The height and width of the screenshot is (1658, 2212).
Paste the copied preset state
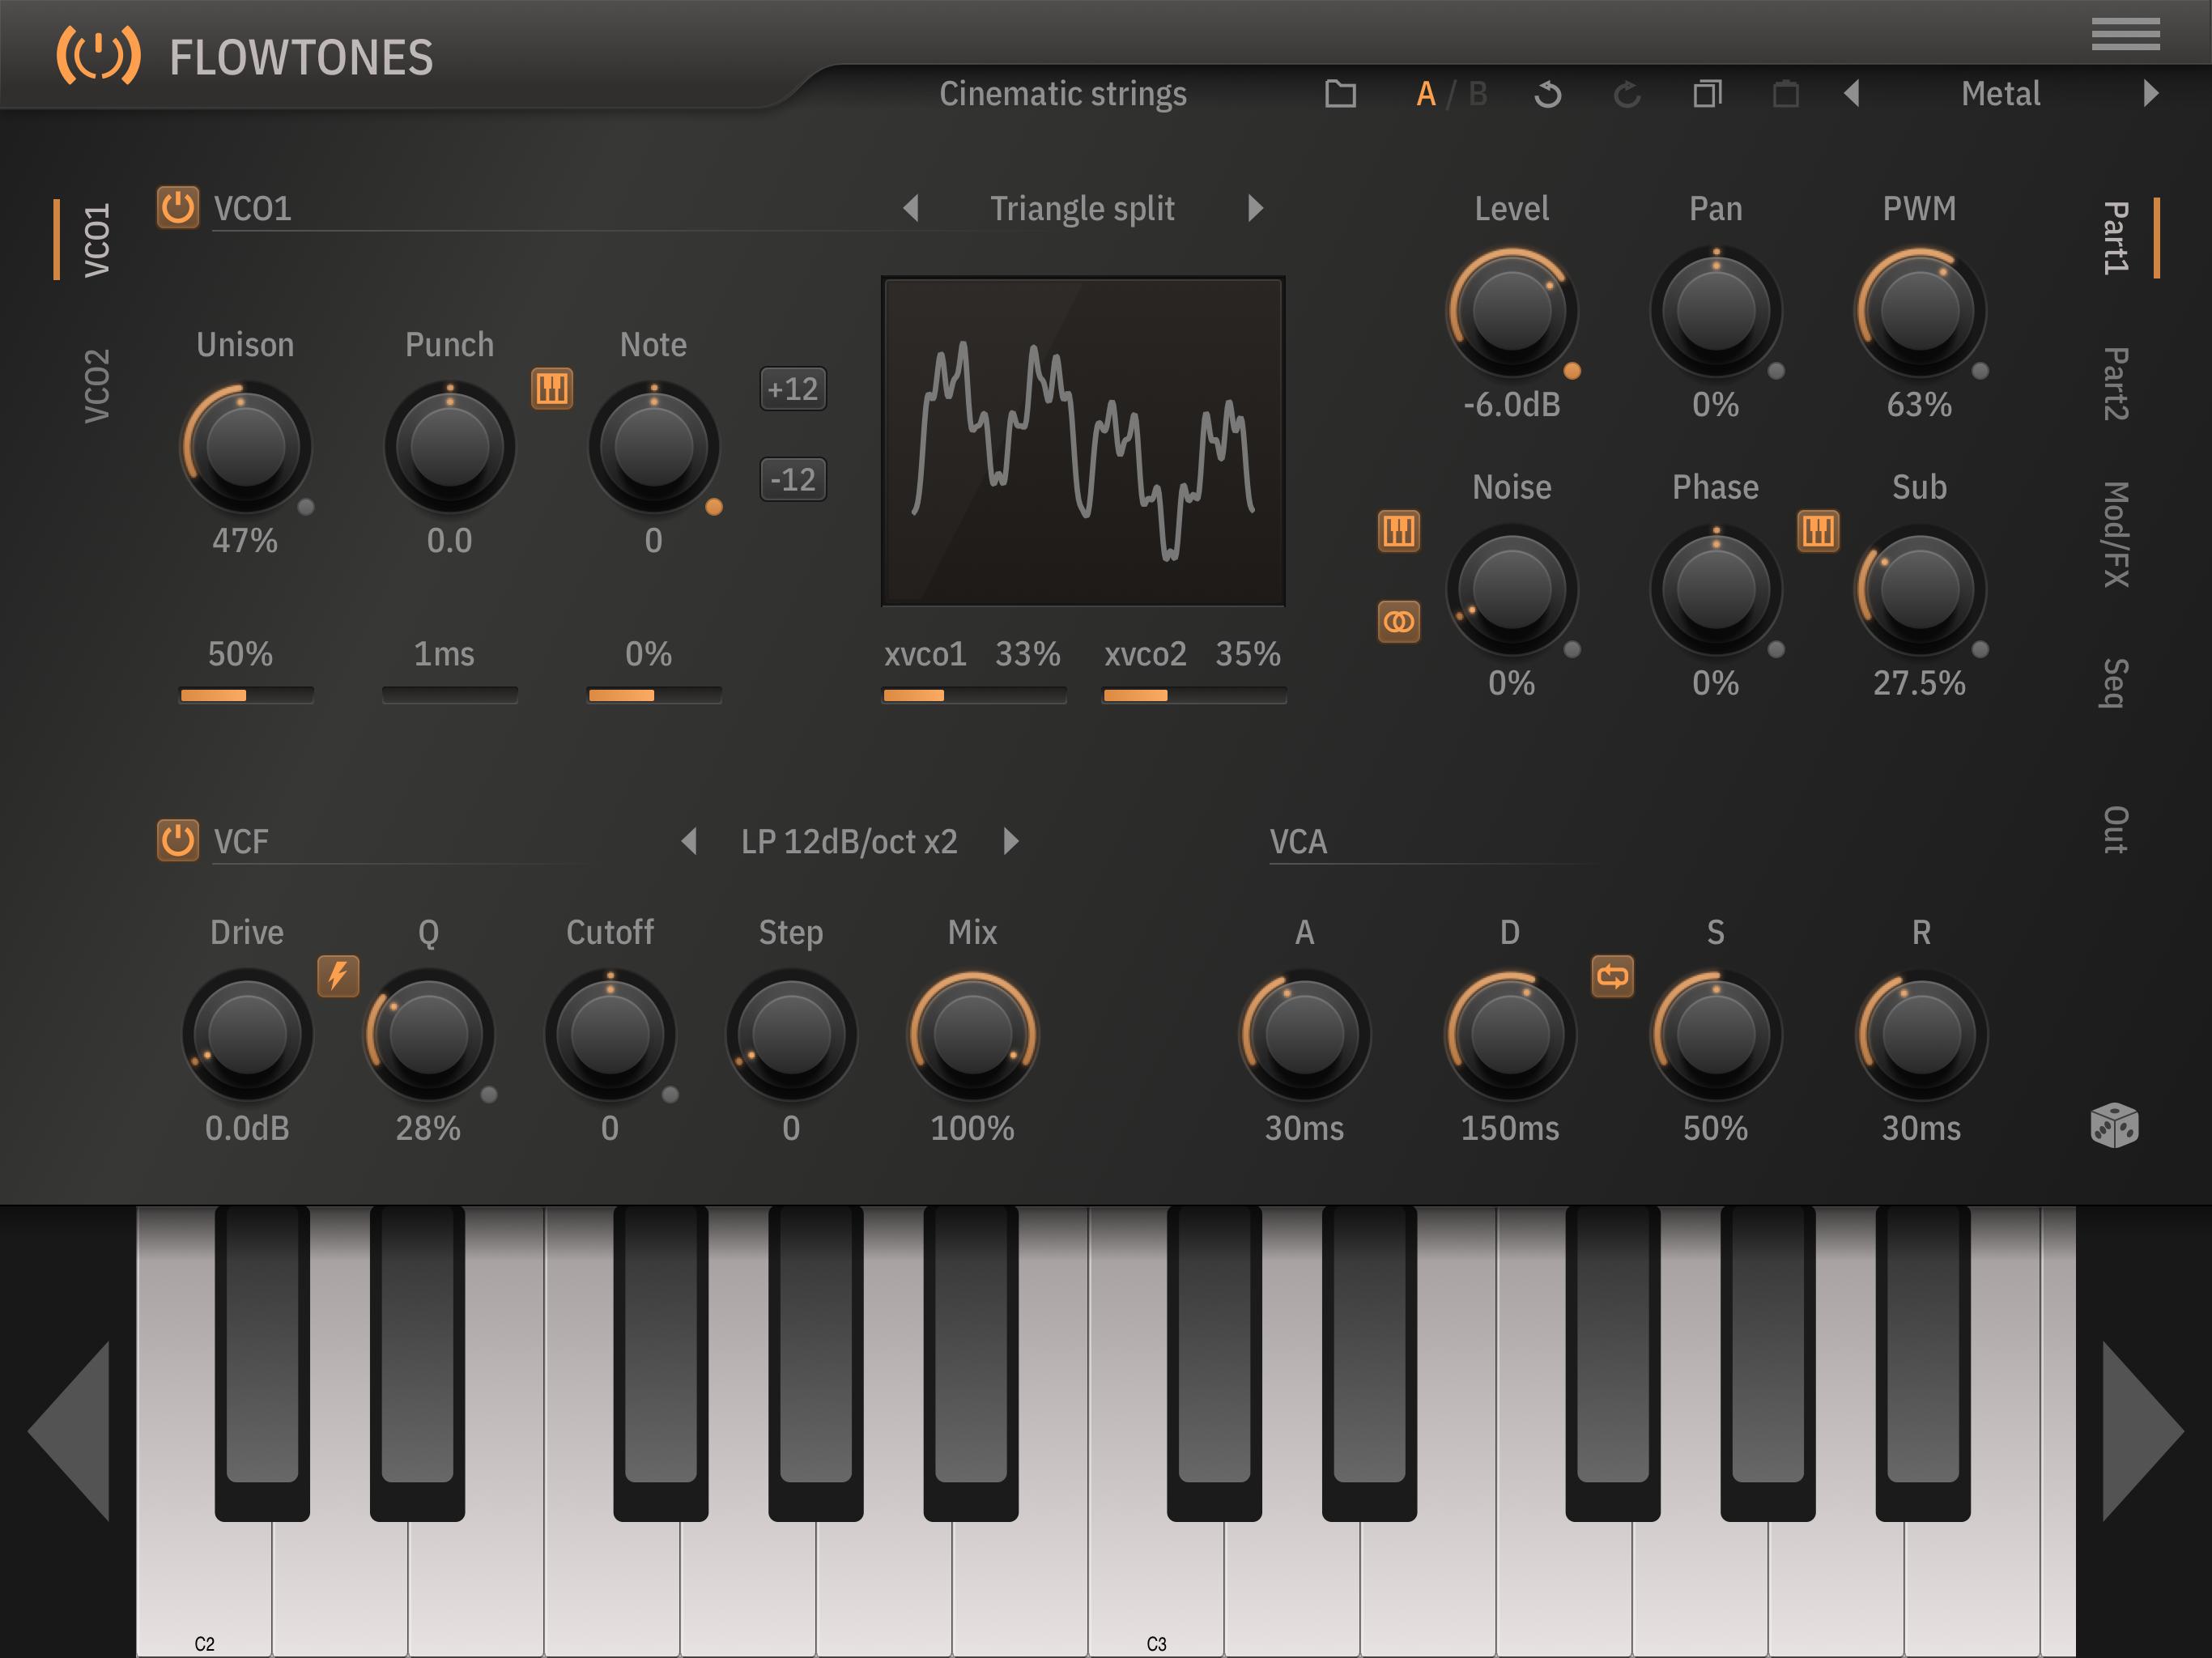[x=1786, y=94]
